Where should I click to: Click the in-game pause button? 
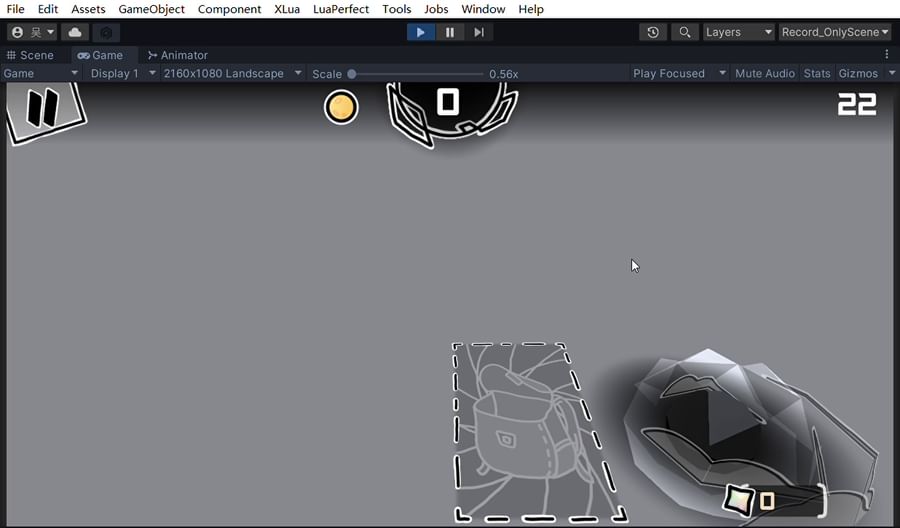(x=45, y=111)
